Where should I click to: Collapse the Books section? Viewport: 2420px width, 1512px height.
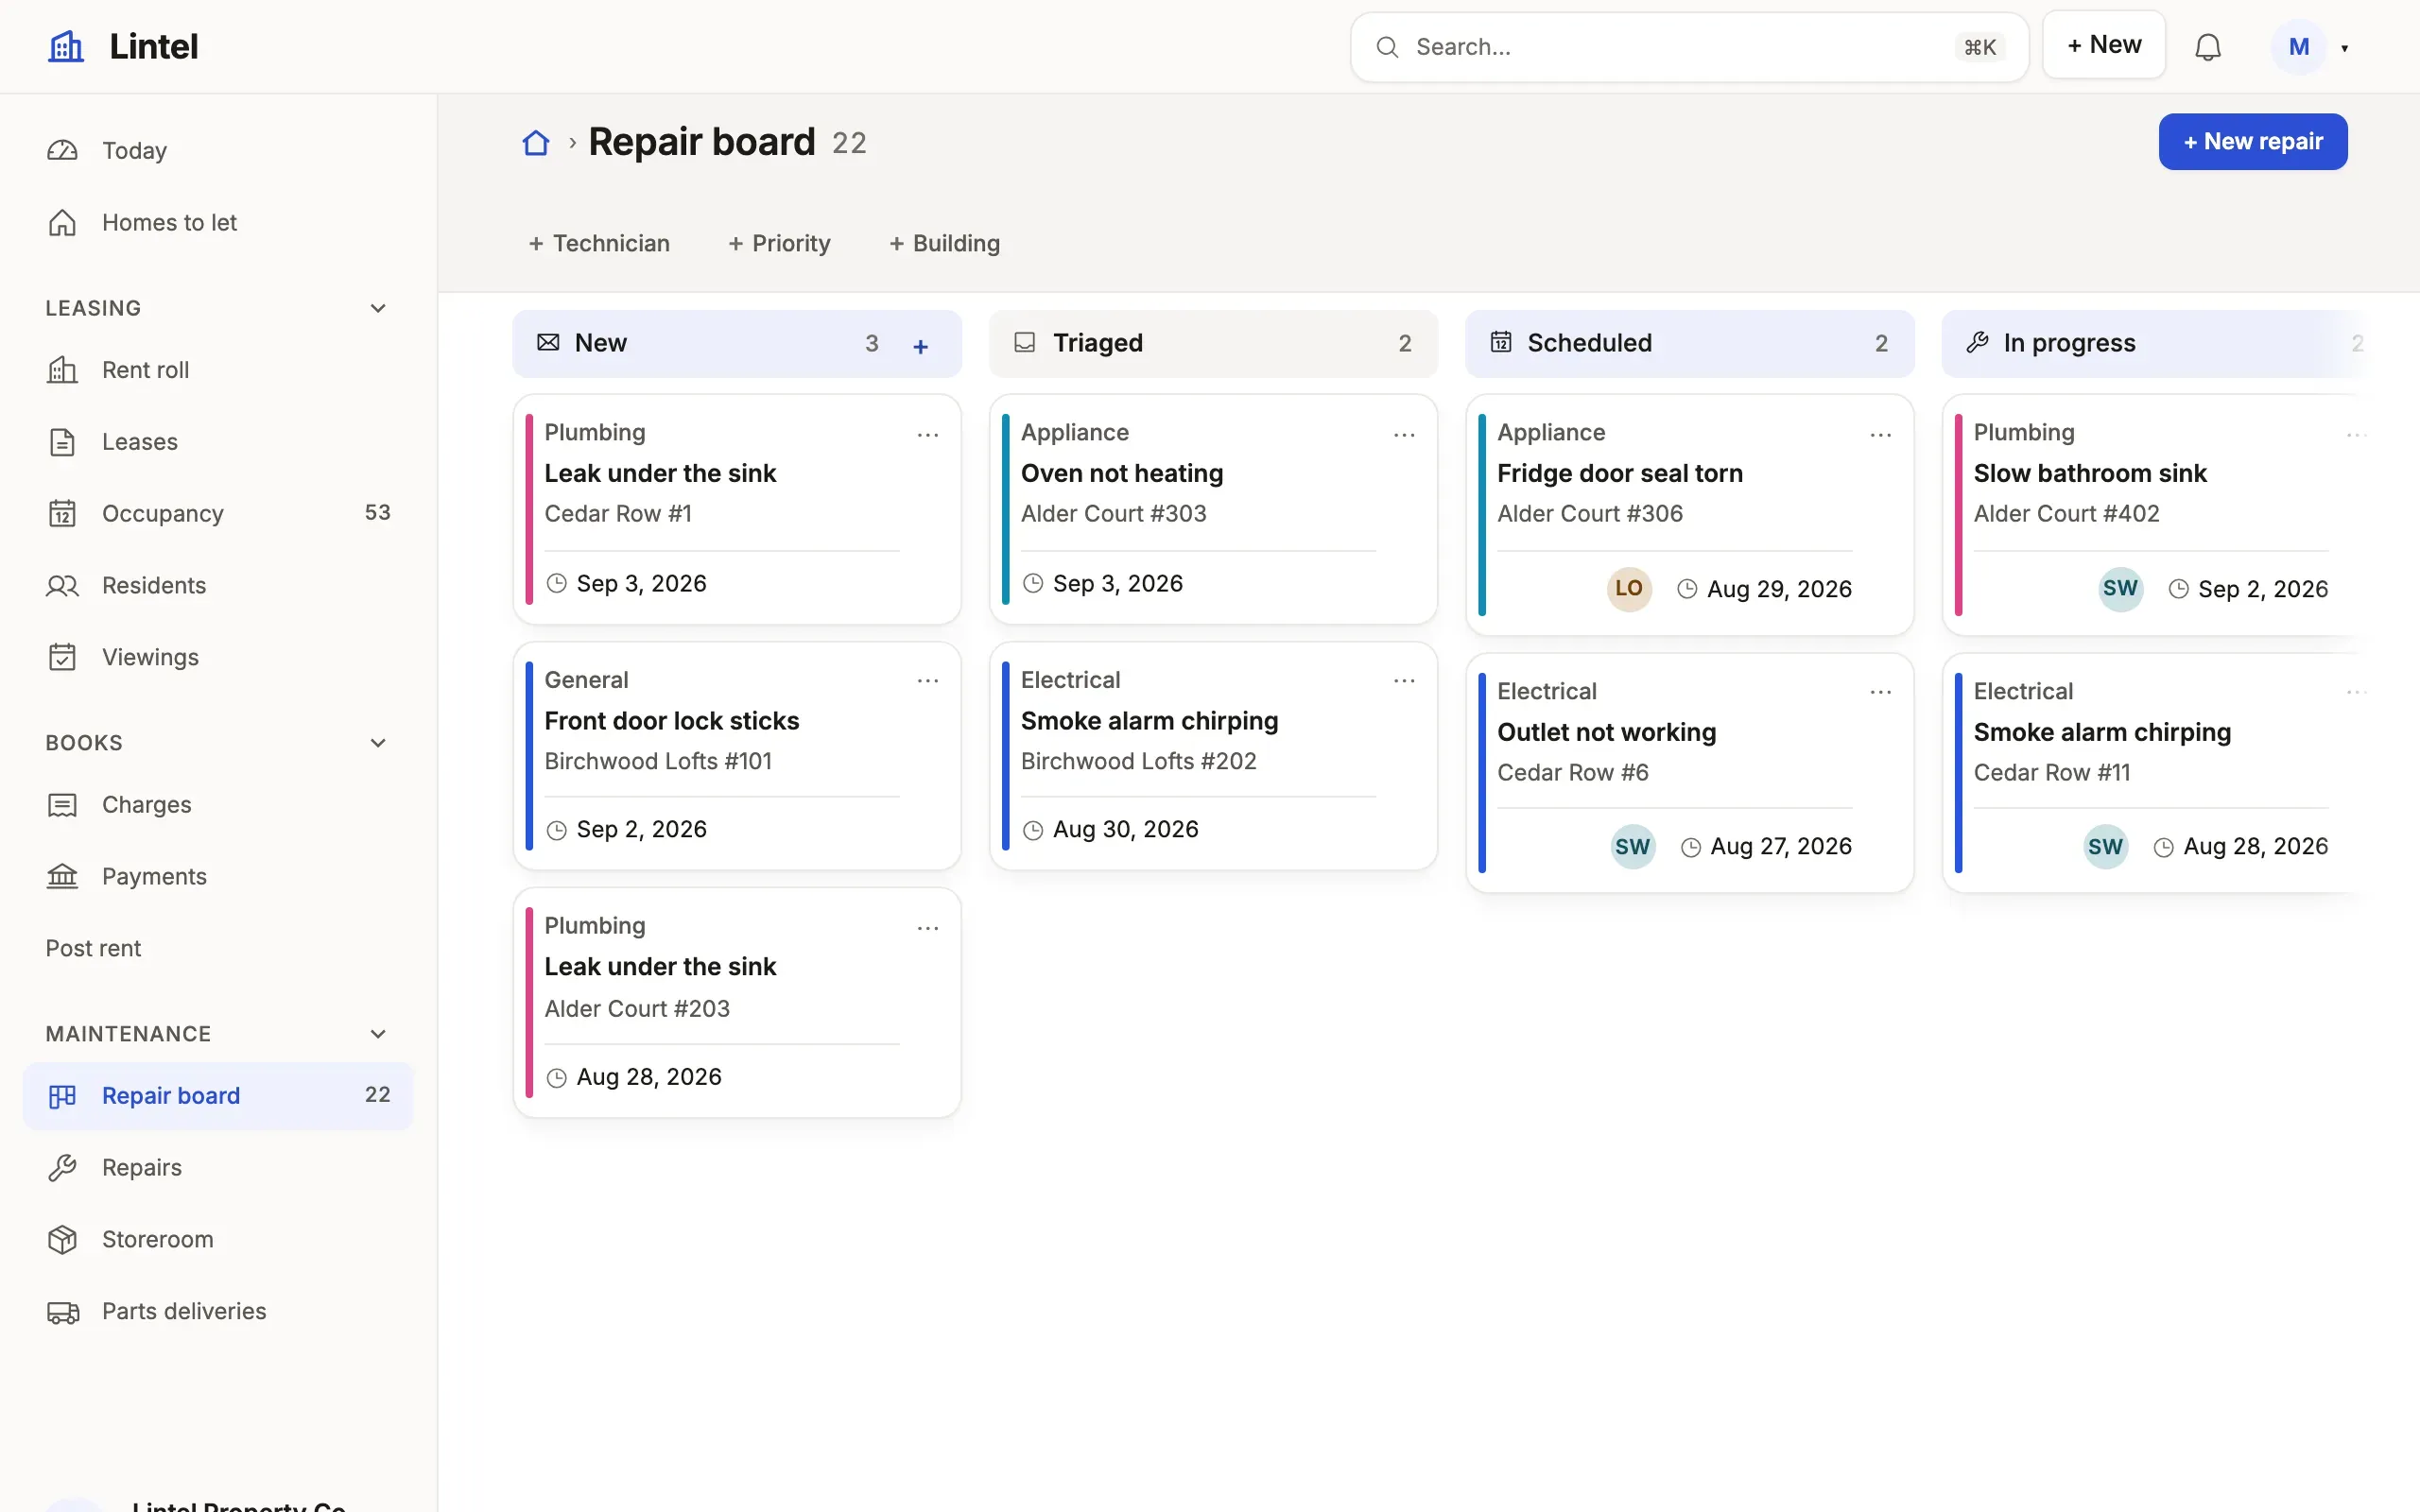coord(378,743)
